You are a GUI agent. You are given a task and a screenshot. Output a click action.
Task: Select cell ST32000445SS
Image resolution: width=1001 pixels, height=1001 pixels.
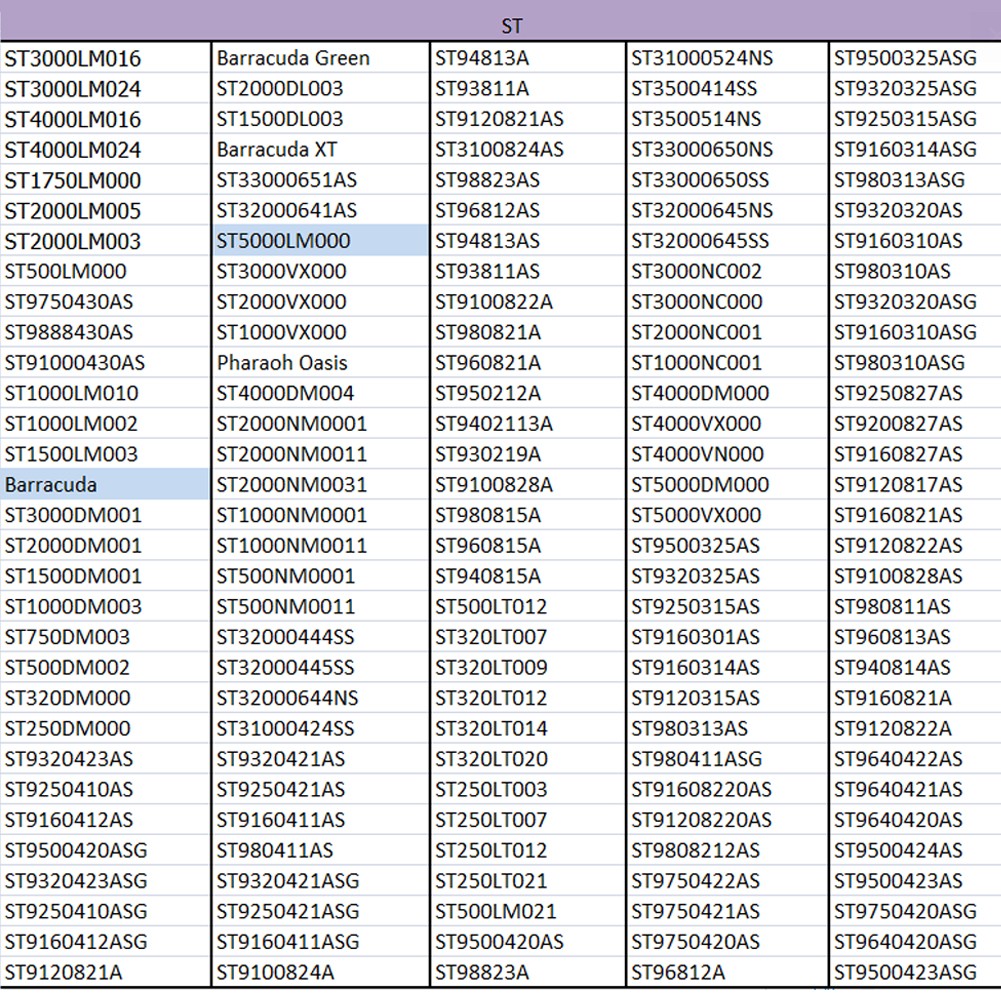tap(320, 667)
